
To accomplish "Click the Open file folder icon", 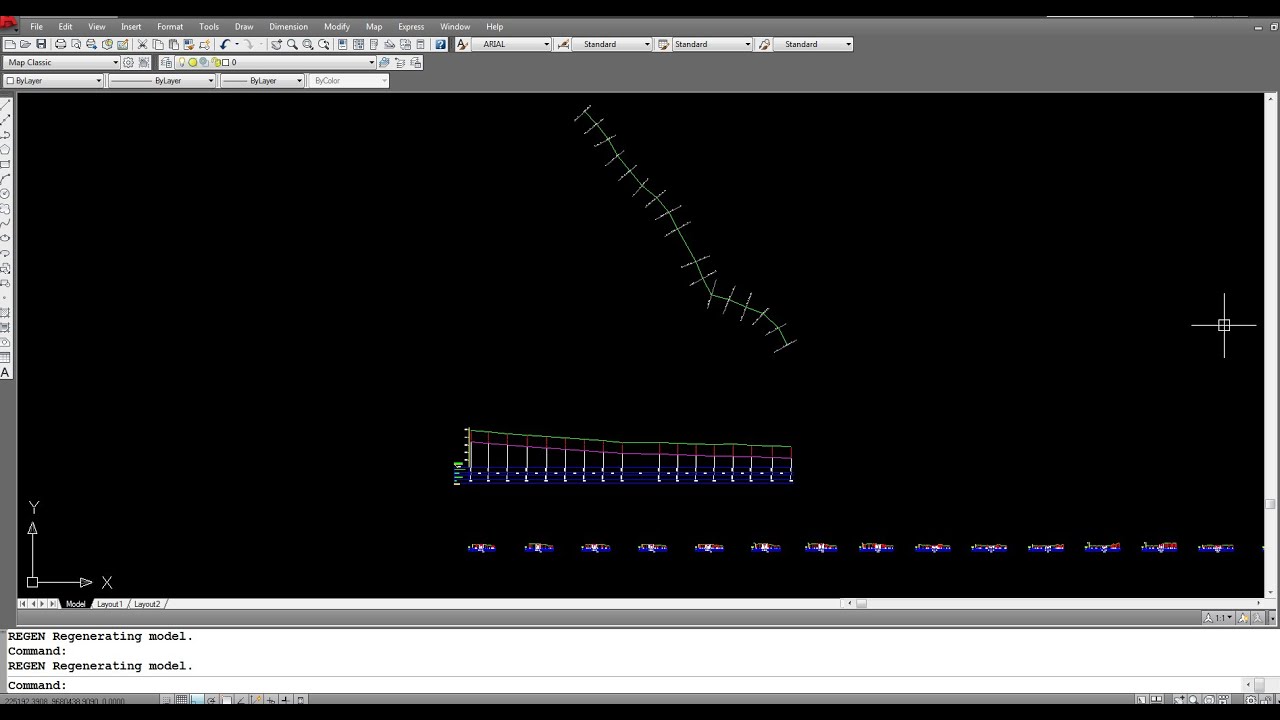I will click(x=25, y=44).
